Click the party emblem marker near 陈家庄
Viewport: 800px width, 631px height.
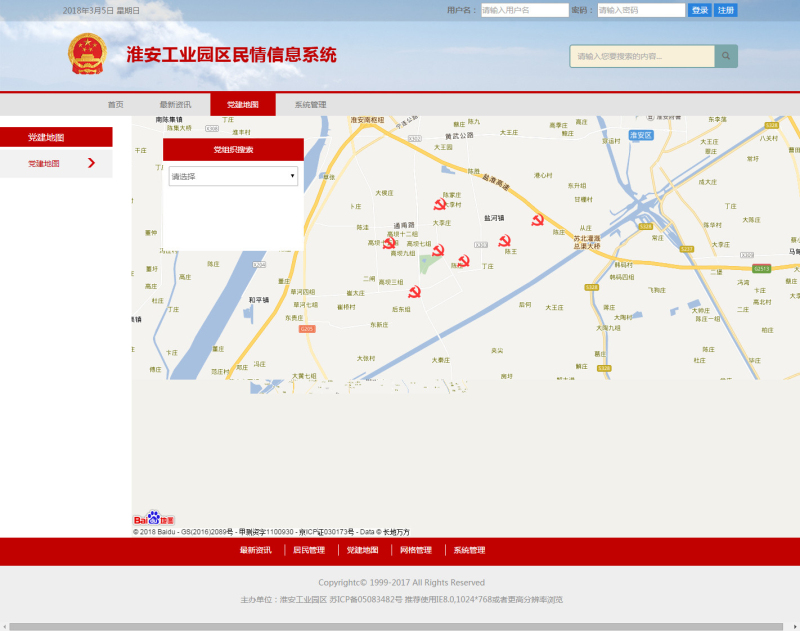[x=440, y=204]
